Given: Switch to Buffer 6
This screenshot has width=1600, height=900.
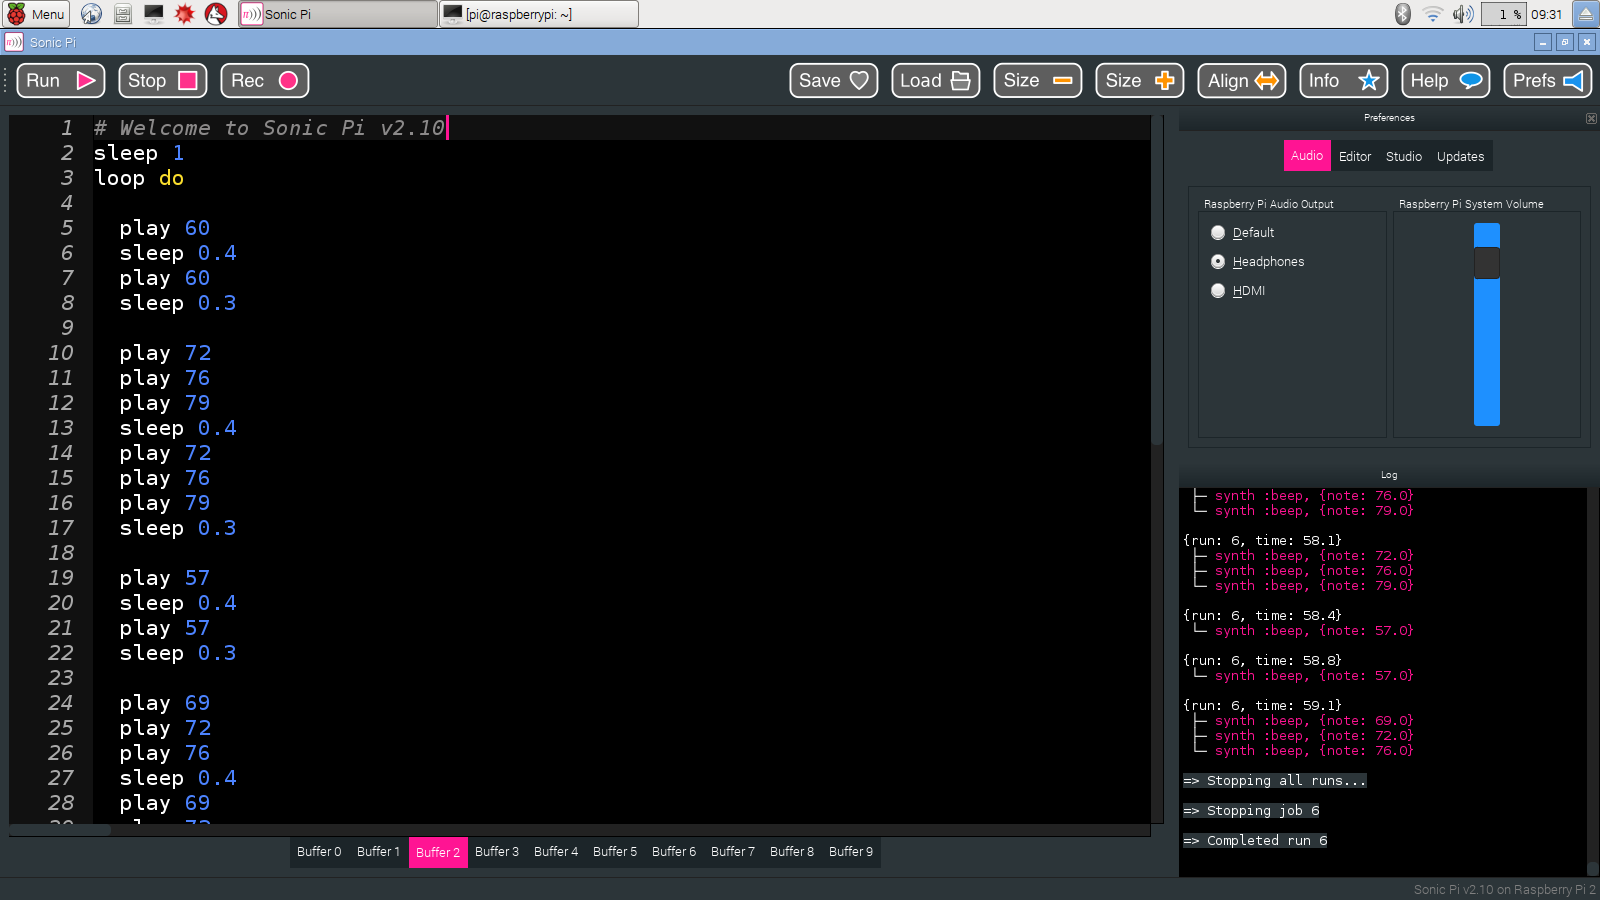Looking at the screenshot, I should click(674, 852).
